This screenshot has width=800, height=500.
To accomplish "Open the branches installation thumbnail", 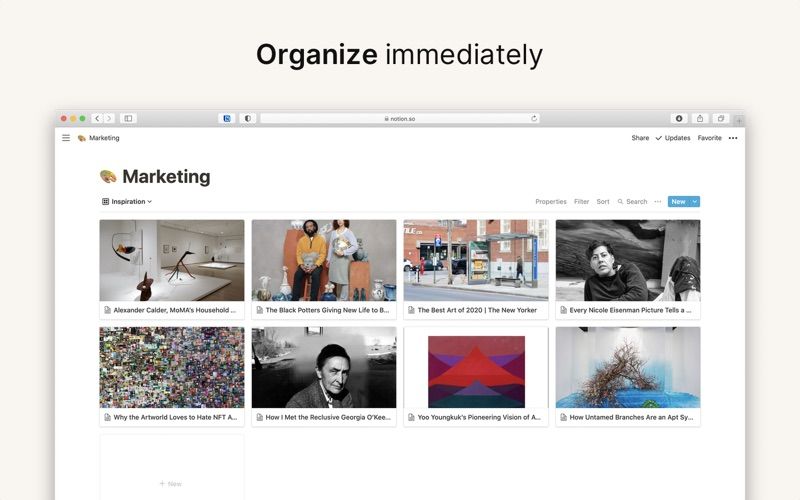I will tap(628, 367).
